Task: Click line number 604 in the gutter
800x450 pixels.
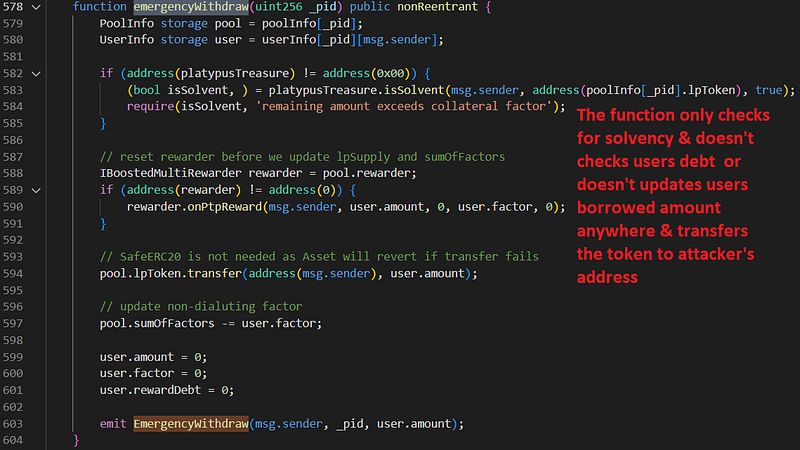Action: pos(14,440)
